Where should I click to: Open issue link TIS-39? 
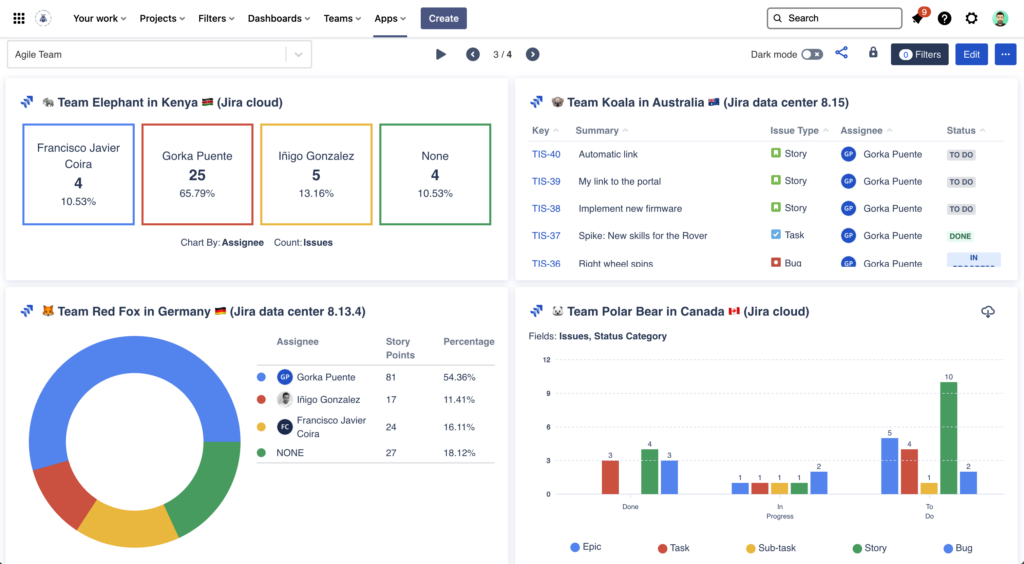pyautogui.click(x=546, y=181)
